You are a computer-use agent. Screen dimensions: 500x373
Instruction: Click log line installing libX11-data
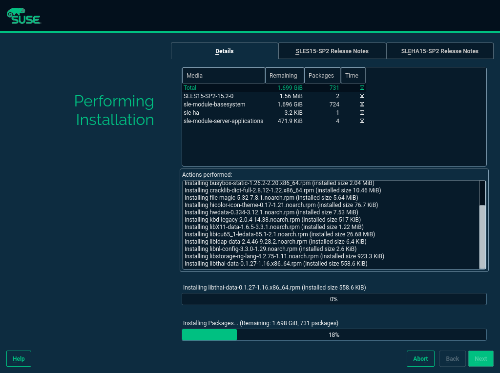click(274, 227)
